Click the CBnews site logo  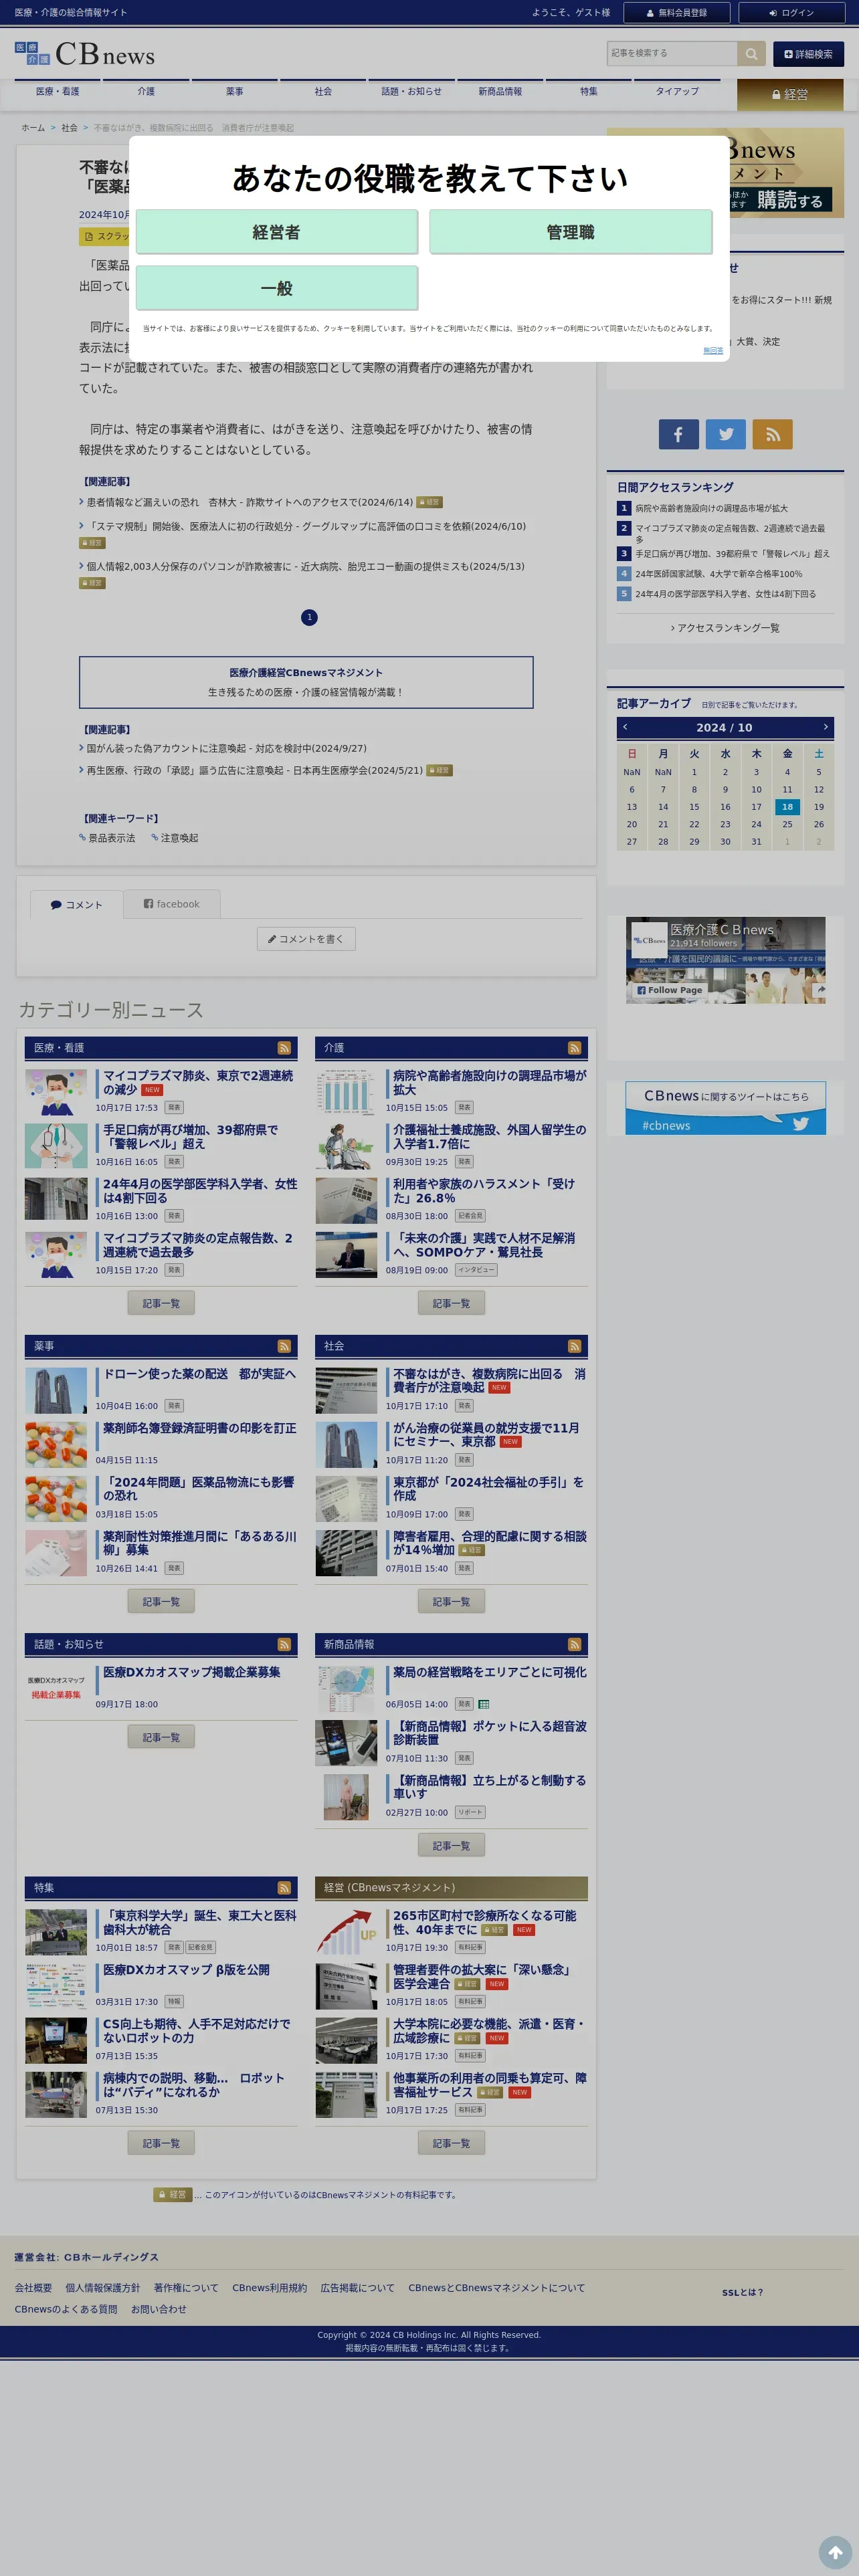point(85,54)
